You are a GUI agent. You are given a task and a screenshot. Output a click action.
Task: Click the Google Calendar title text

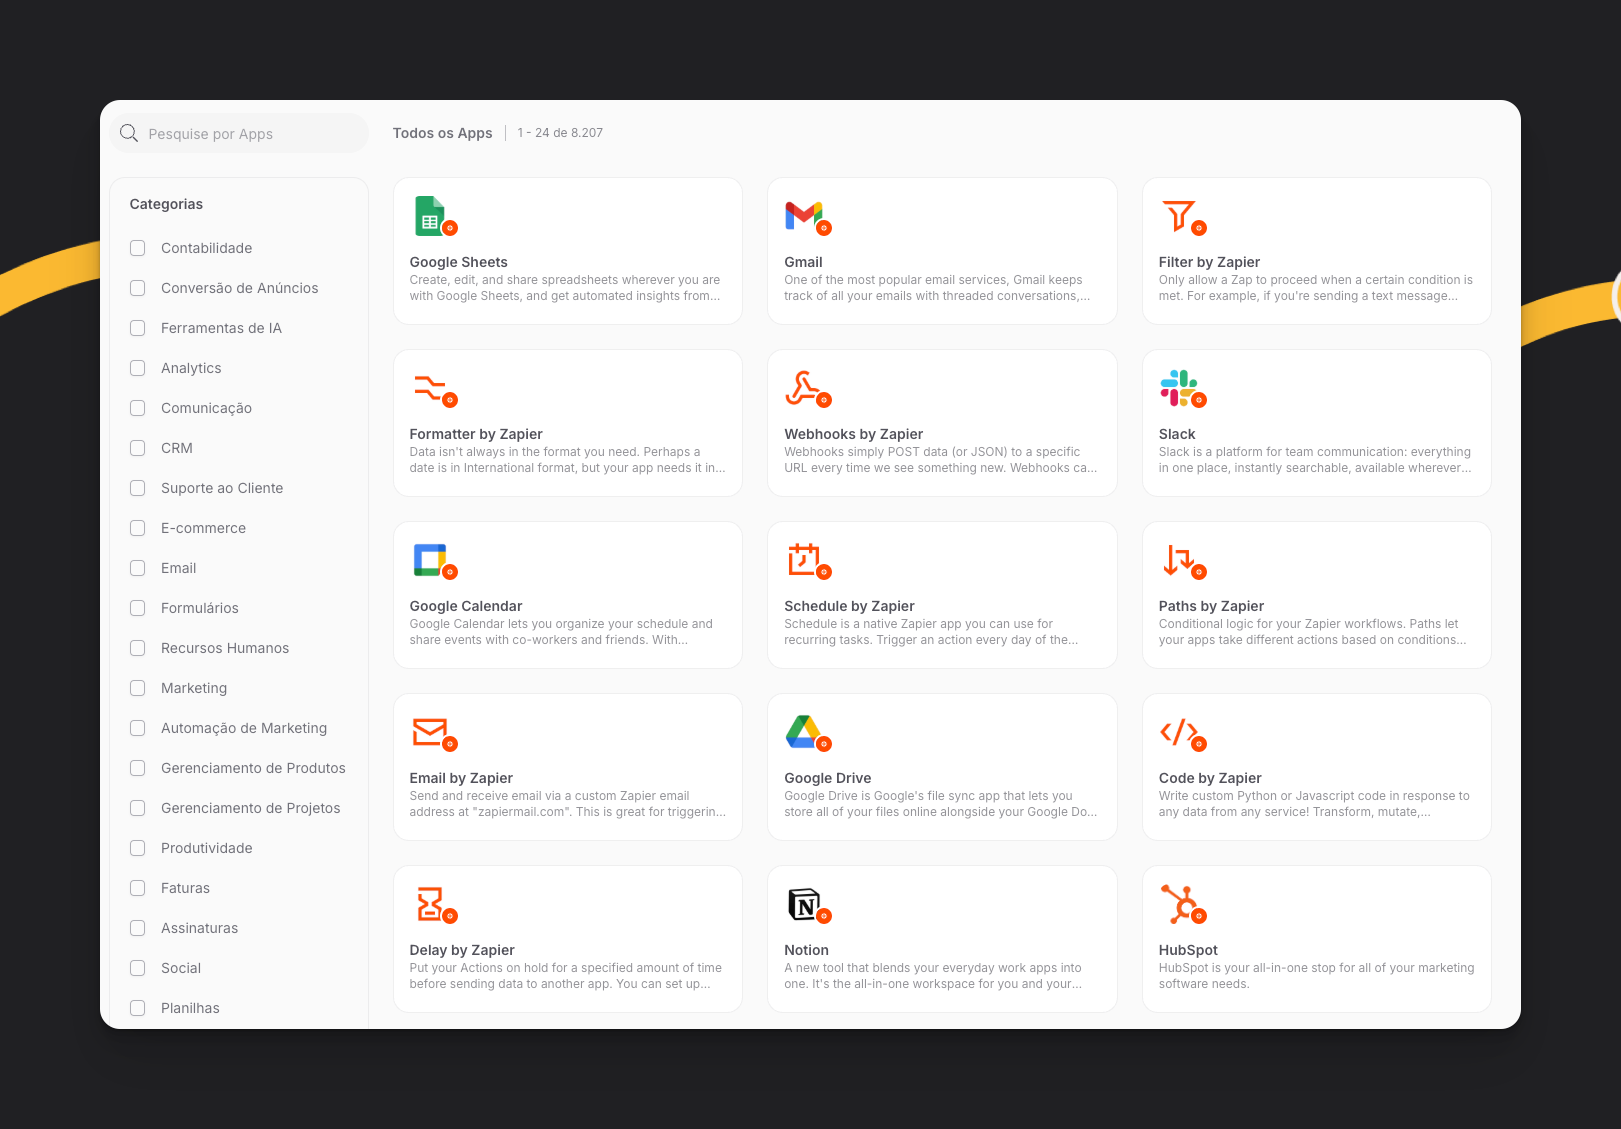pyautogui.click(x=465, y=606)
